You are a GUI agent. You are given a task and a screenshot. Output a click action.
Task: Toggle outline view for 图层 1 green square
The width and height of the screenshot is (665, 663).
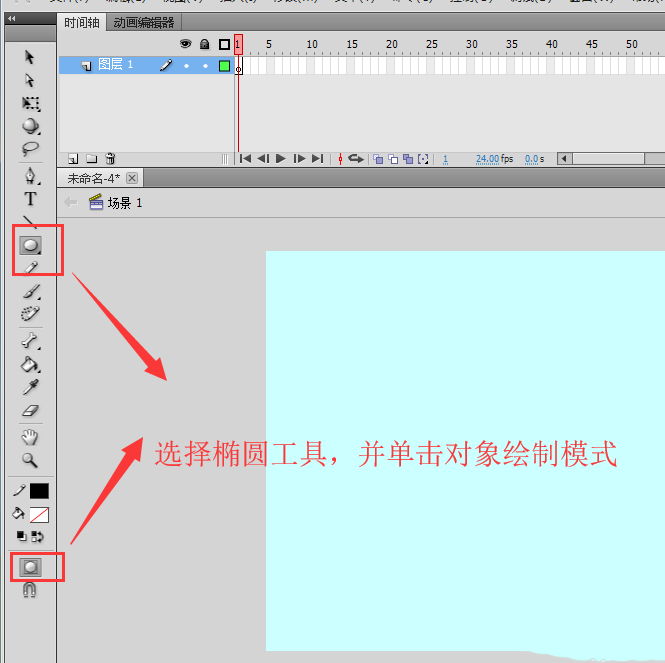coord(224,66)
